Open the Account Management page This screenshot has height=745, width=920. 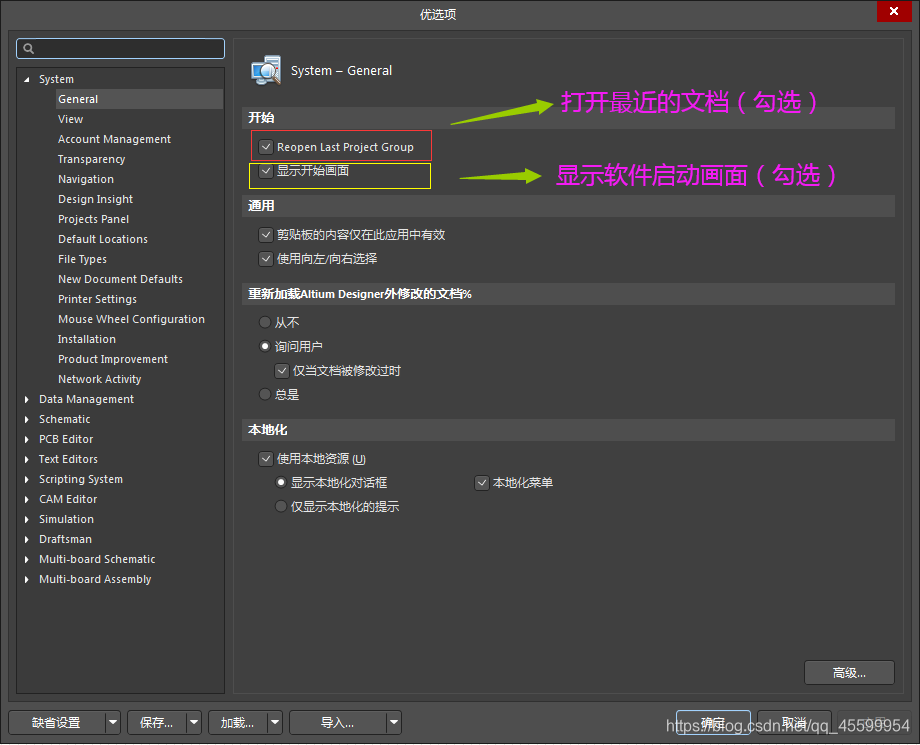pyautogui.click(x=114, y=139)
